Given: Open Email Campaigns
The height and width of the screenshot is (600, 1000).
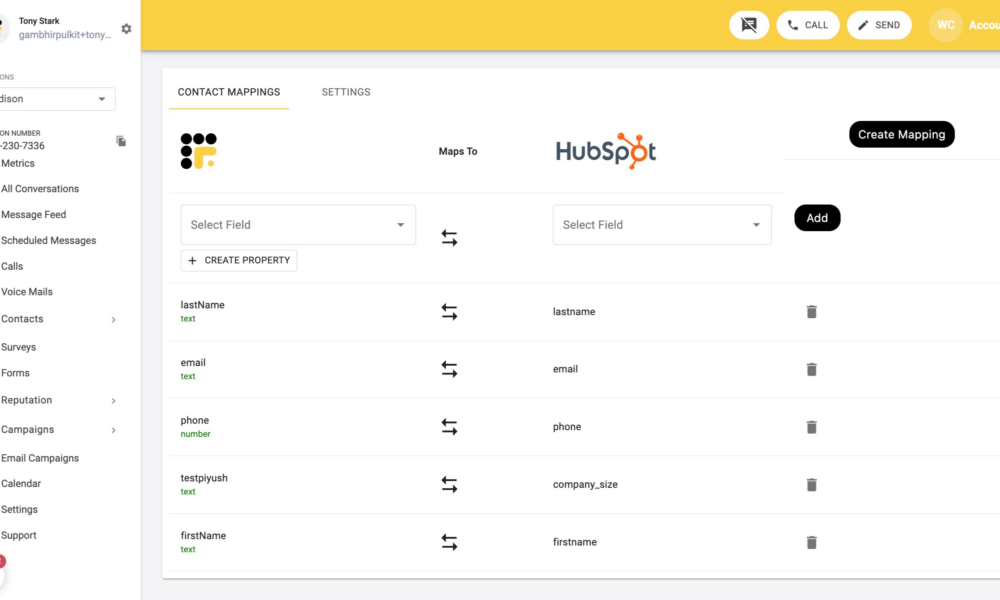Looking at the screenshot, I should [x=40, y=458].
